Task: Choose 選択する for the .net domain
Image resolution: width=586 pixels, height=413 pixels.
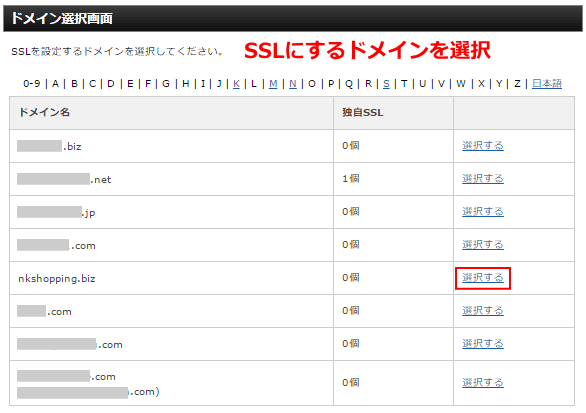Action: (x=482, y=179)
